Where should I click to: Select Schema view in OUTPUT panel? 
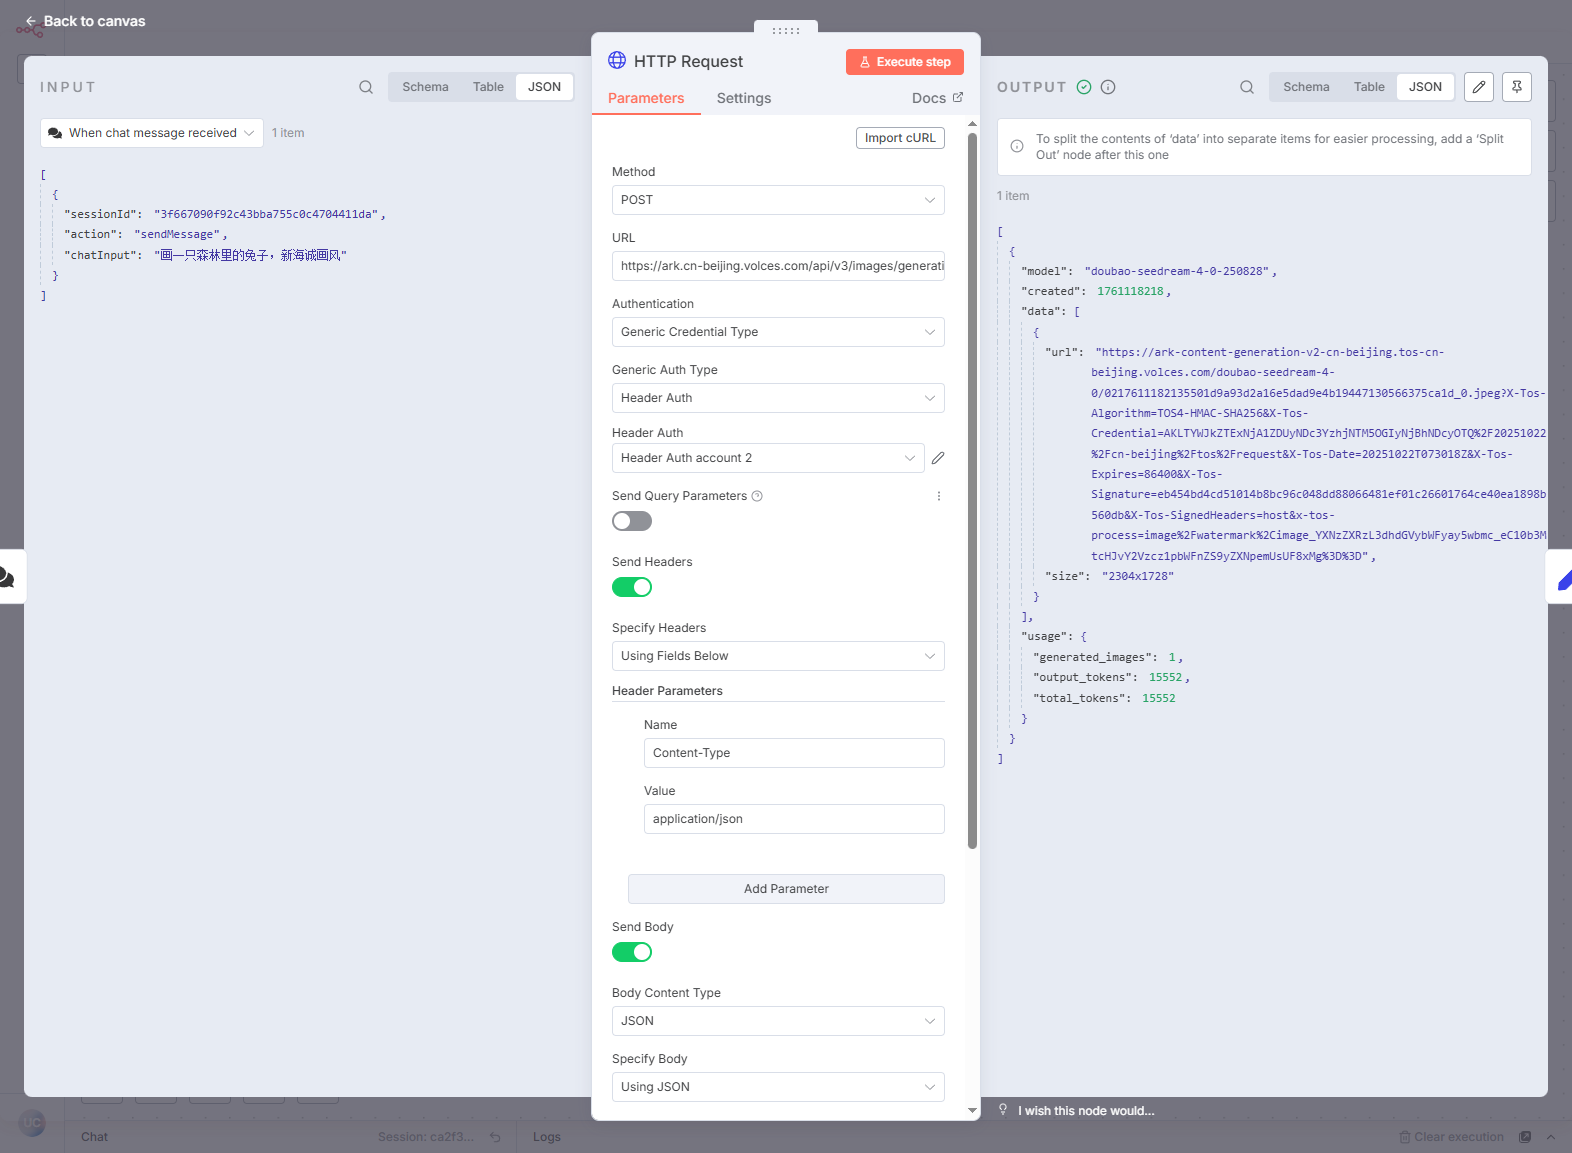coord(1306,87)
